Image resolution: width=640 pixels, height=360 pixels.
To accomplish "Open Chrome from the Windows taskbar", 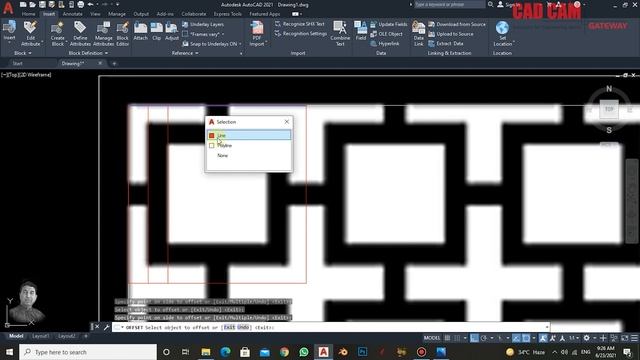I will pos(284,352).
